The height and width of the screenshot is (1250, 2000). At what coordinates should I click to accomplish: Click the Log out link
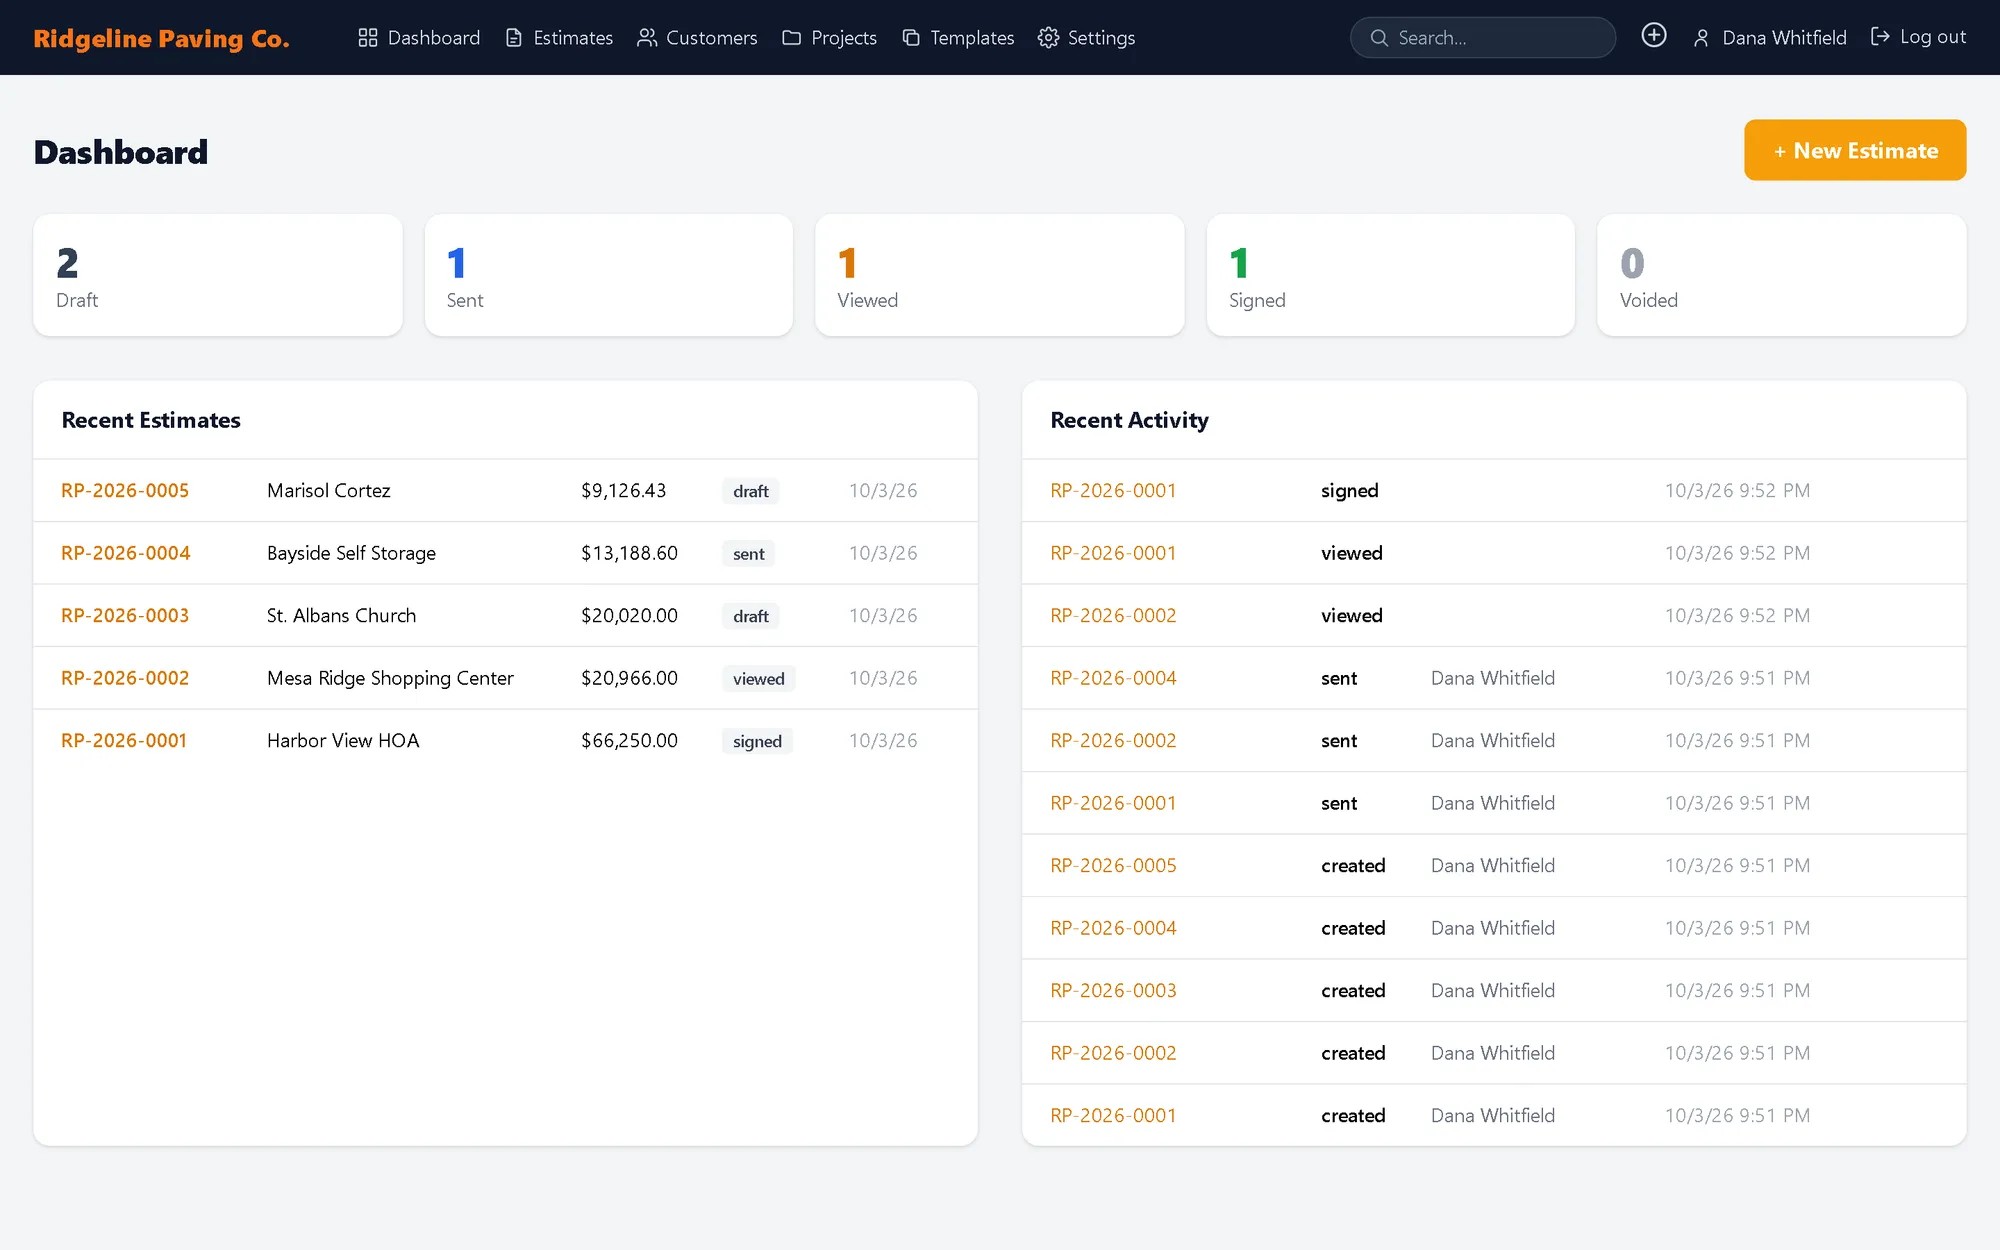[x=1918, y=37]
